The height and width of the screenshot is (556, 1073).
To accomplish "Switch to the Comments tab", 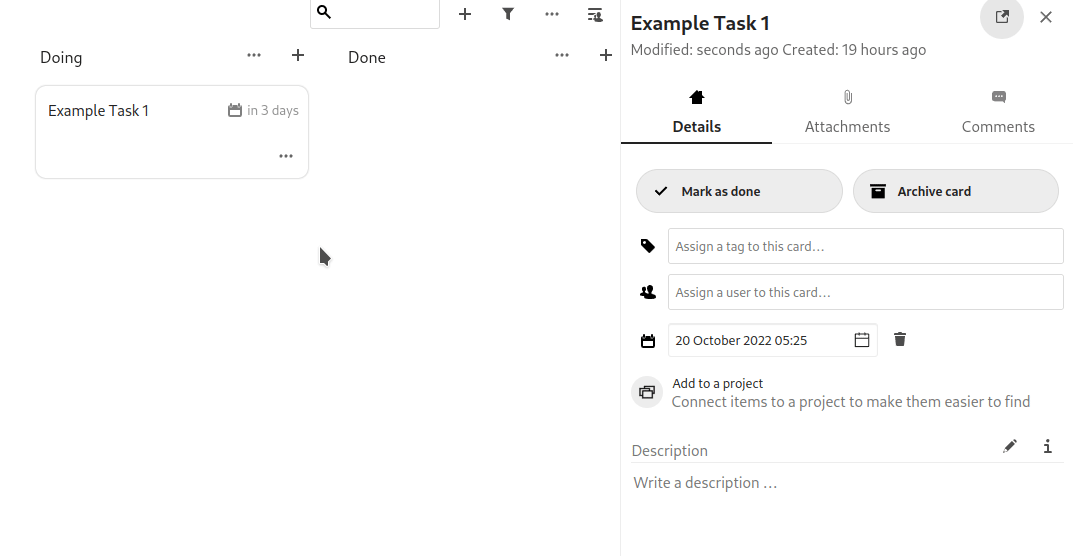I will click(998, 113).
